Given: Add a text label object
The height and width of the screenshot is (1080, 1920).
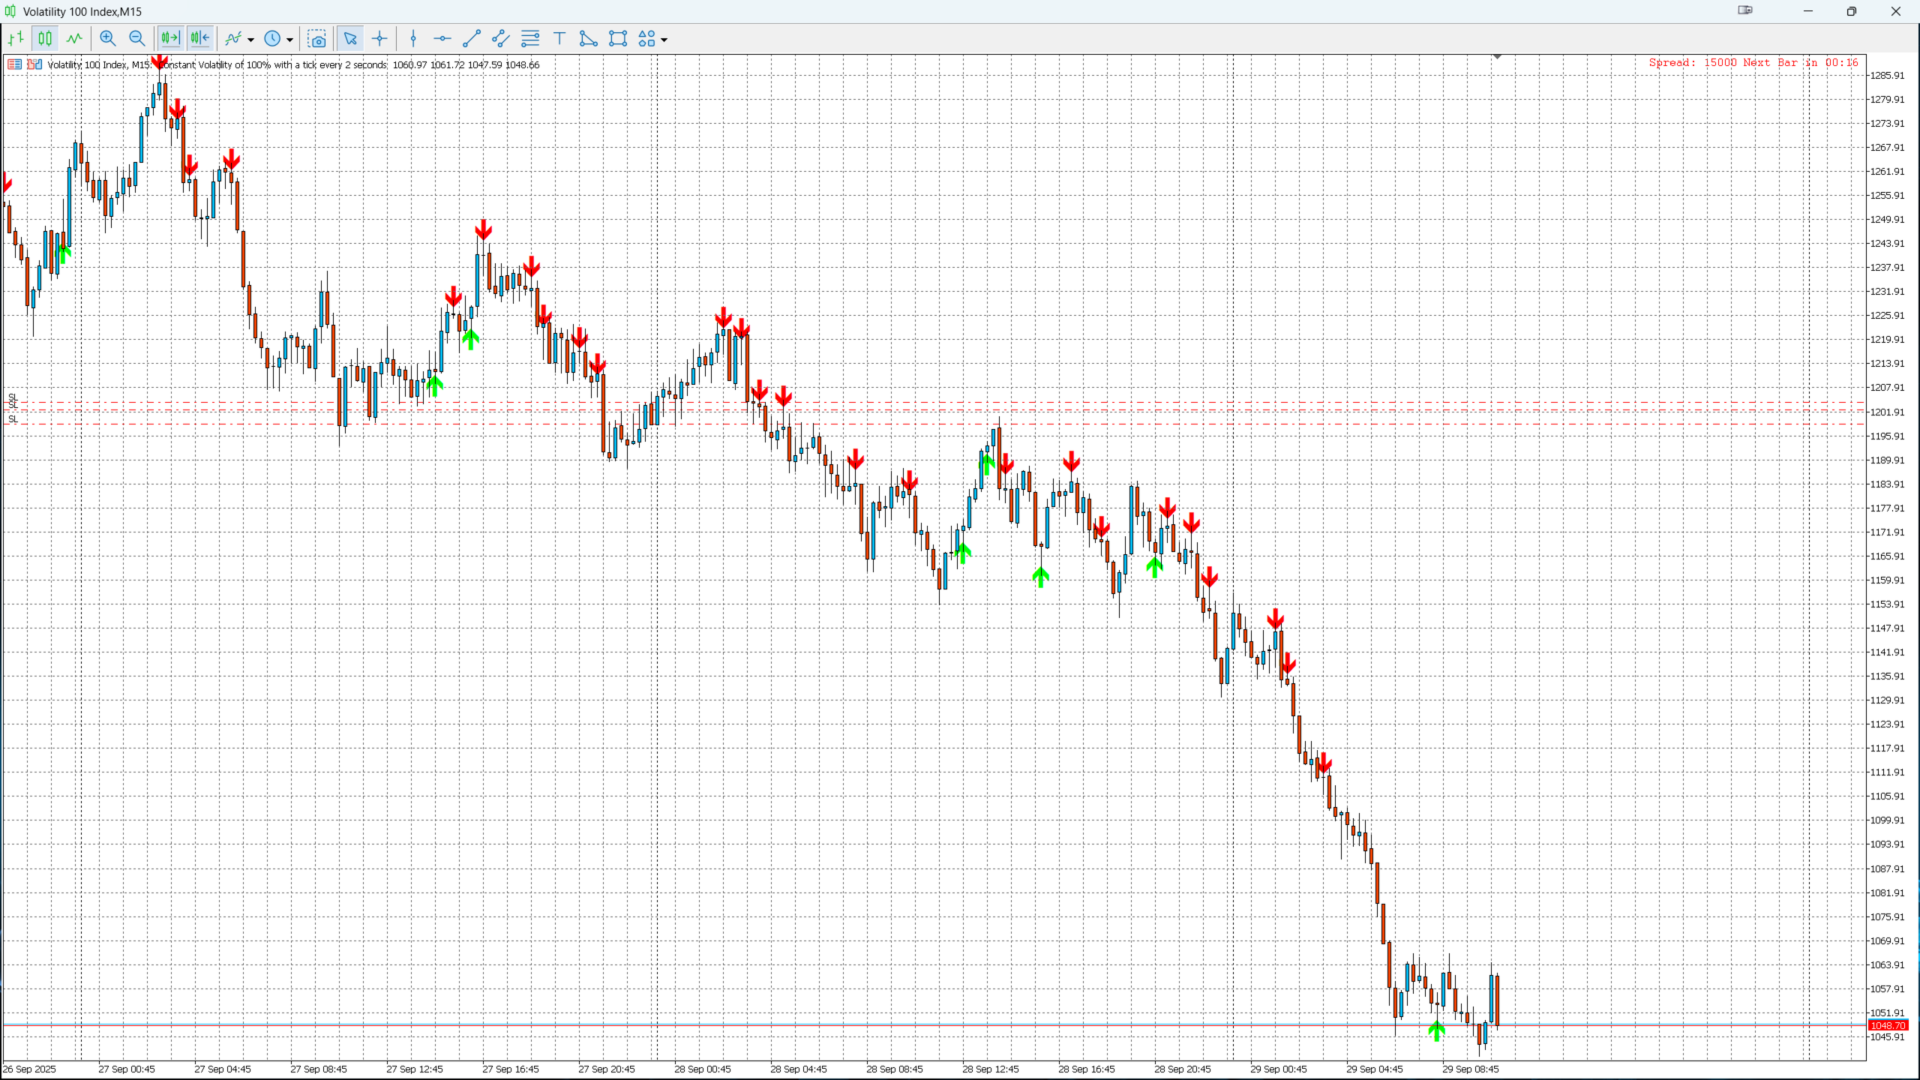Looking at the screenshot, I should 560,39.
